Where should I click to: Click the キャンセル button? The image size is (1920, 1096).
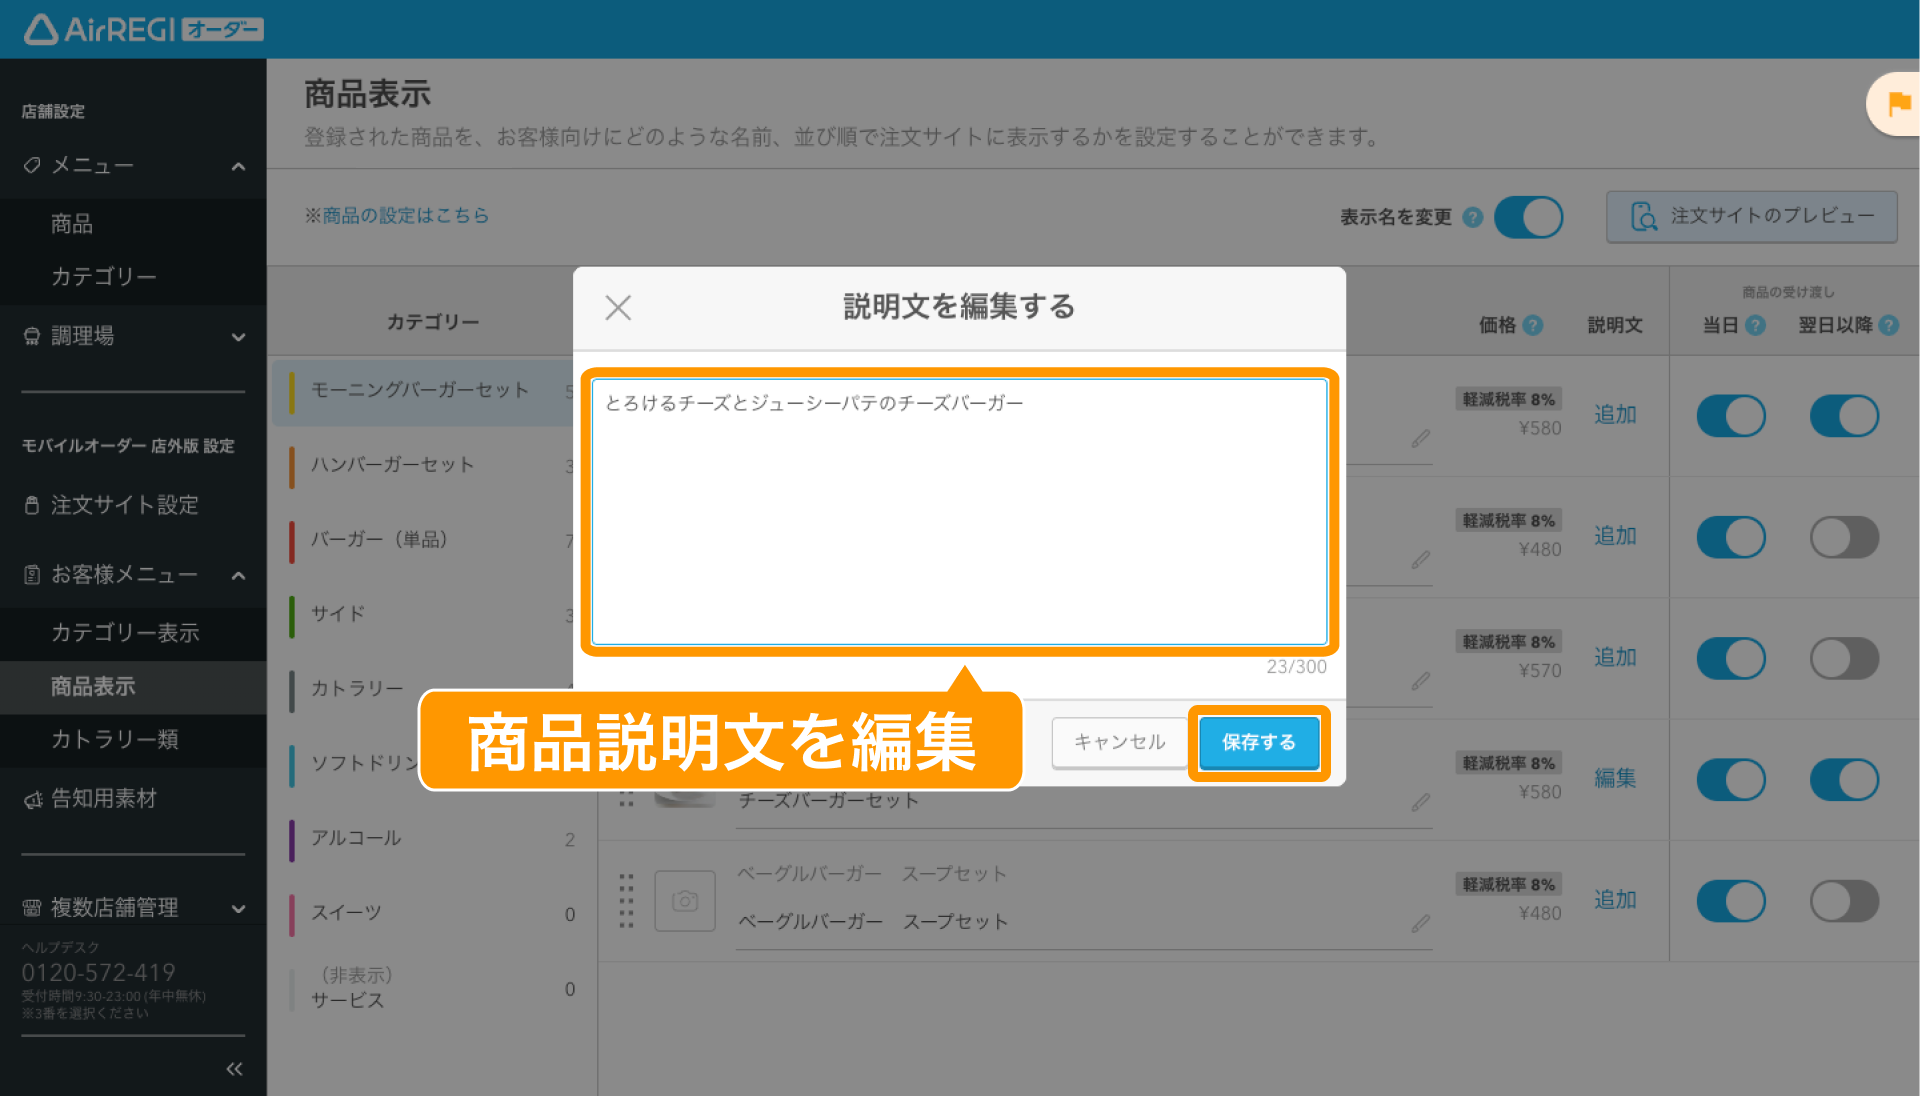coord(1119,743)
